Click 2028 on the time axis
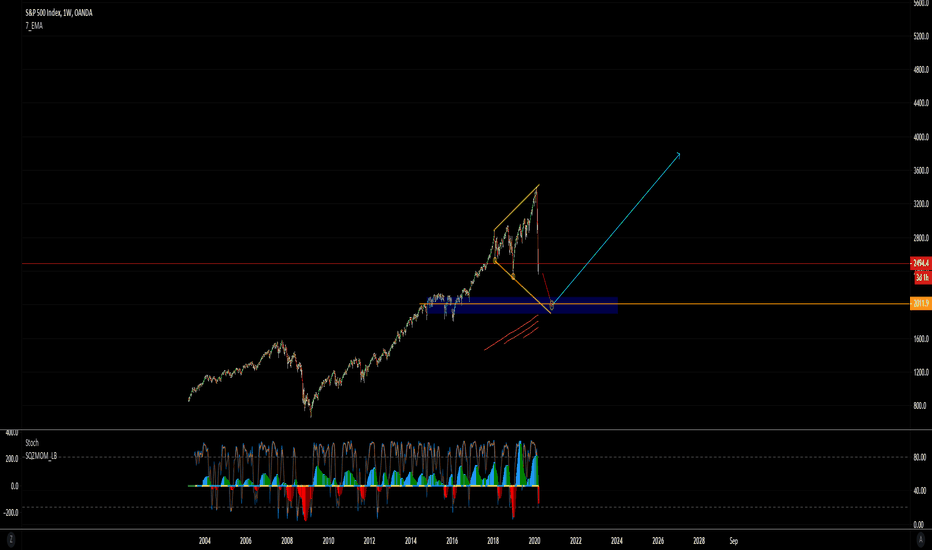932x550 pixels. [698, 540]
